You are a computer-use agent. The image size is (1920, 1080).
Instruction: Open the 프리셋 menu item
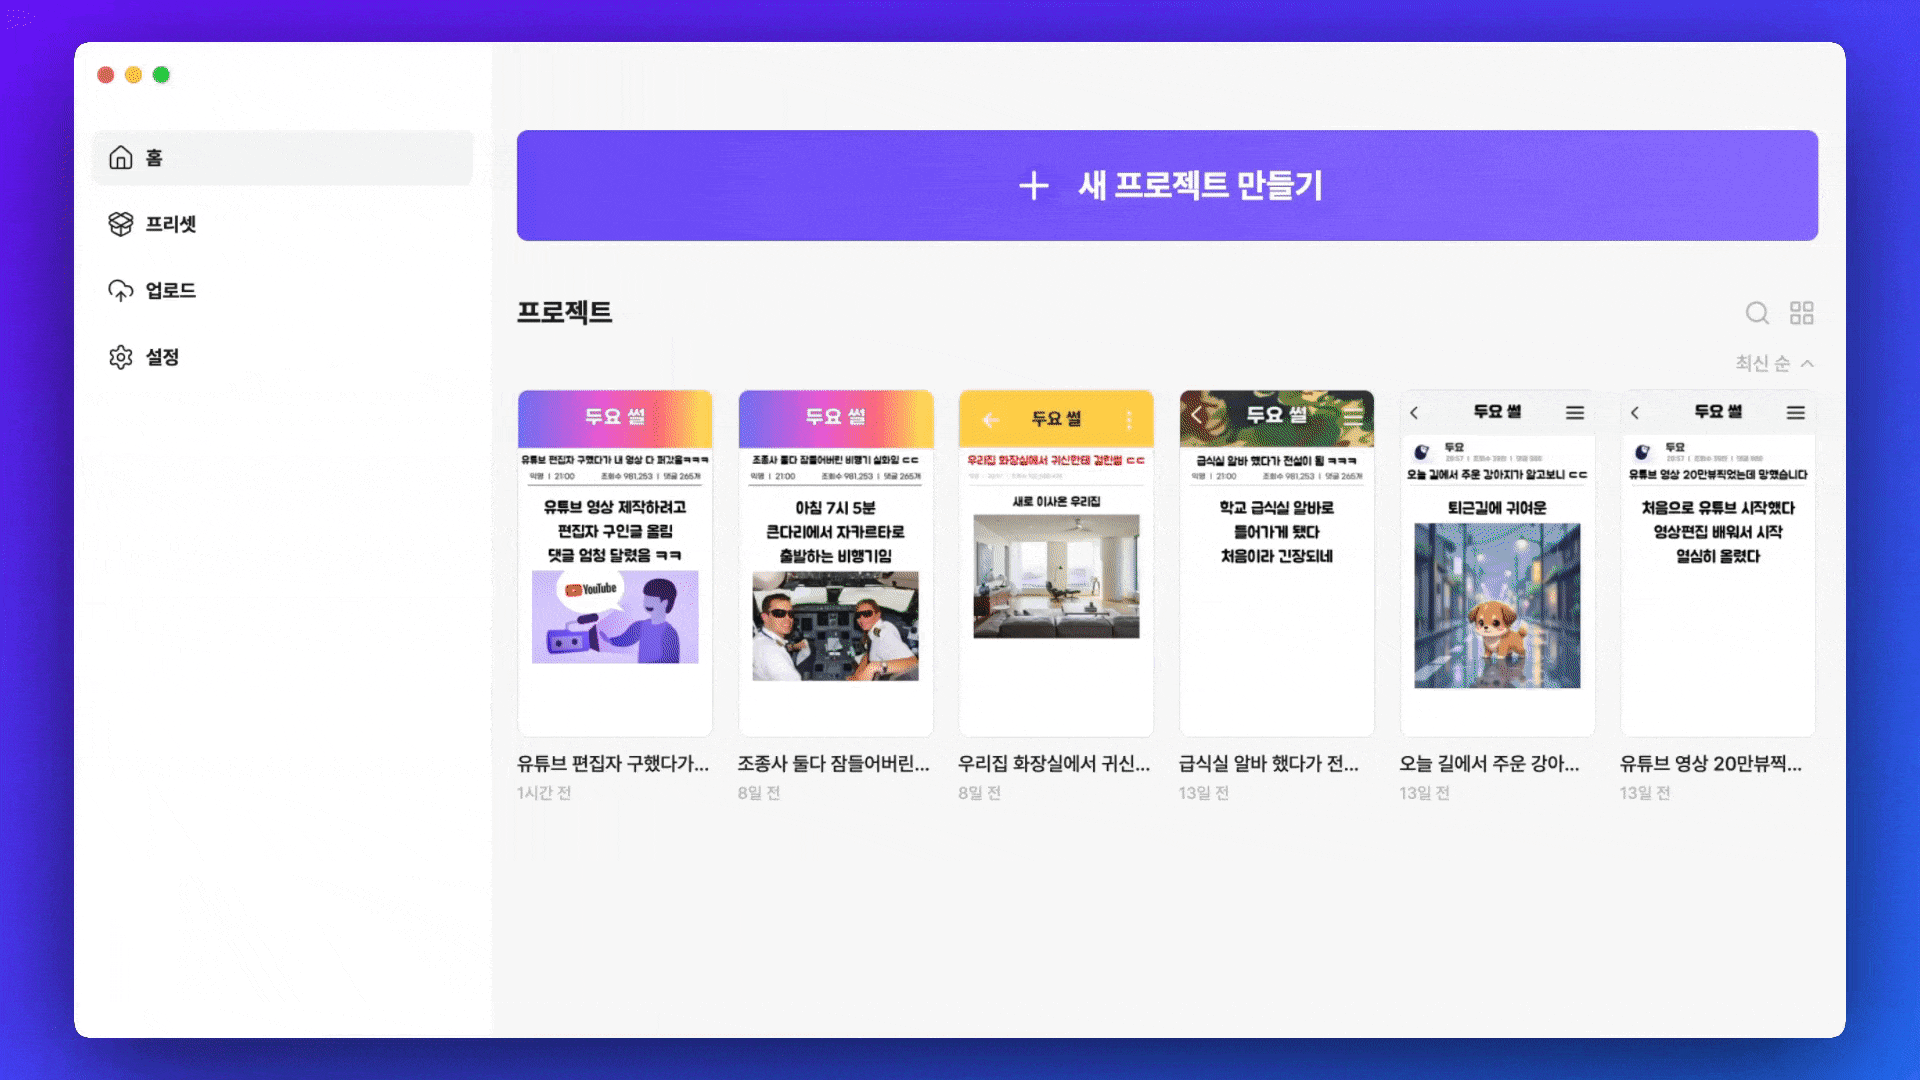tap(170, 224)
